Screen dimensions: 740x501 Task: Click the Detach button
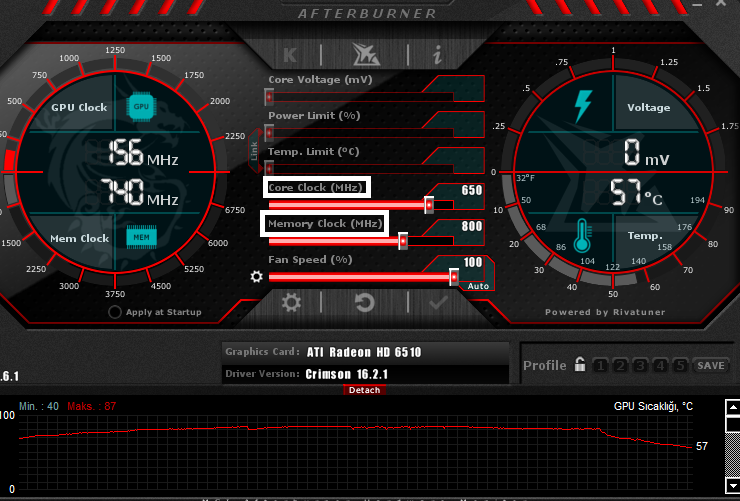[x=364, y=390]
